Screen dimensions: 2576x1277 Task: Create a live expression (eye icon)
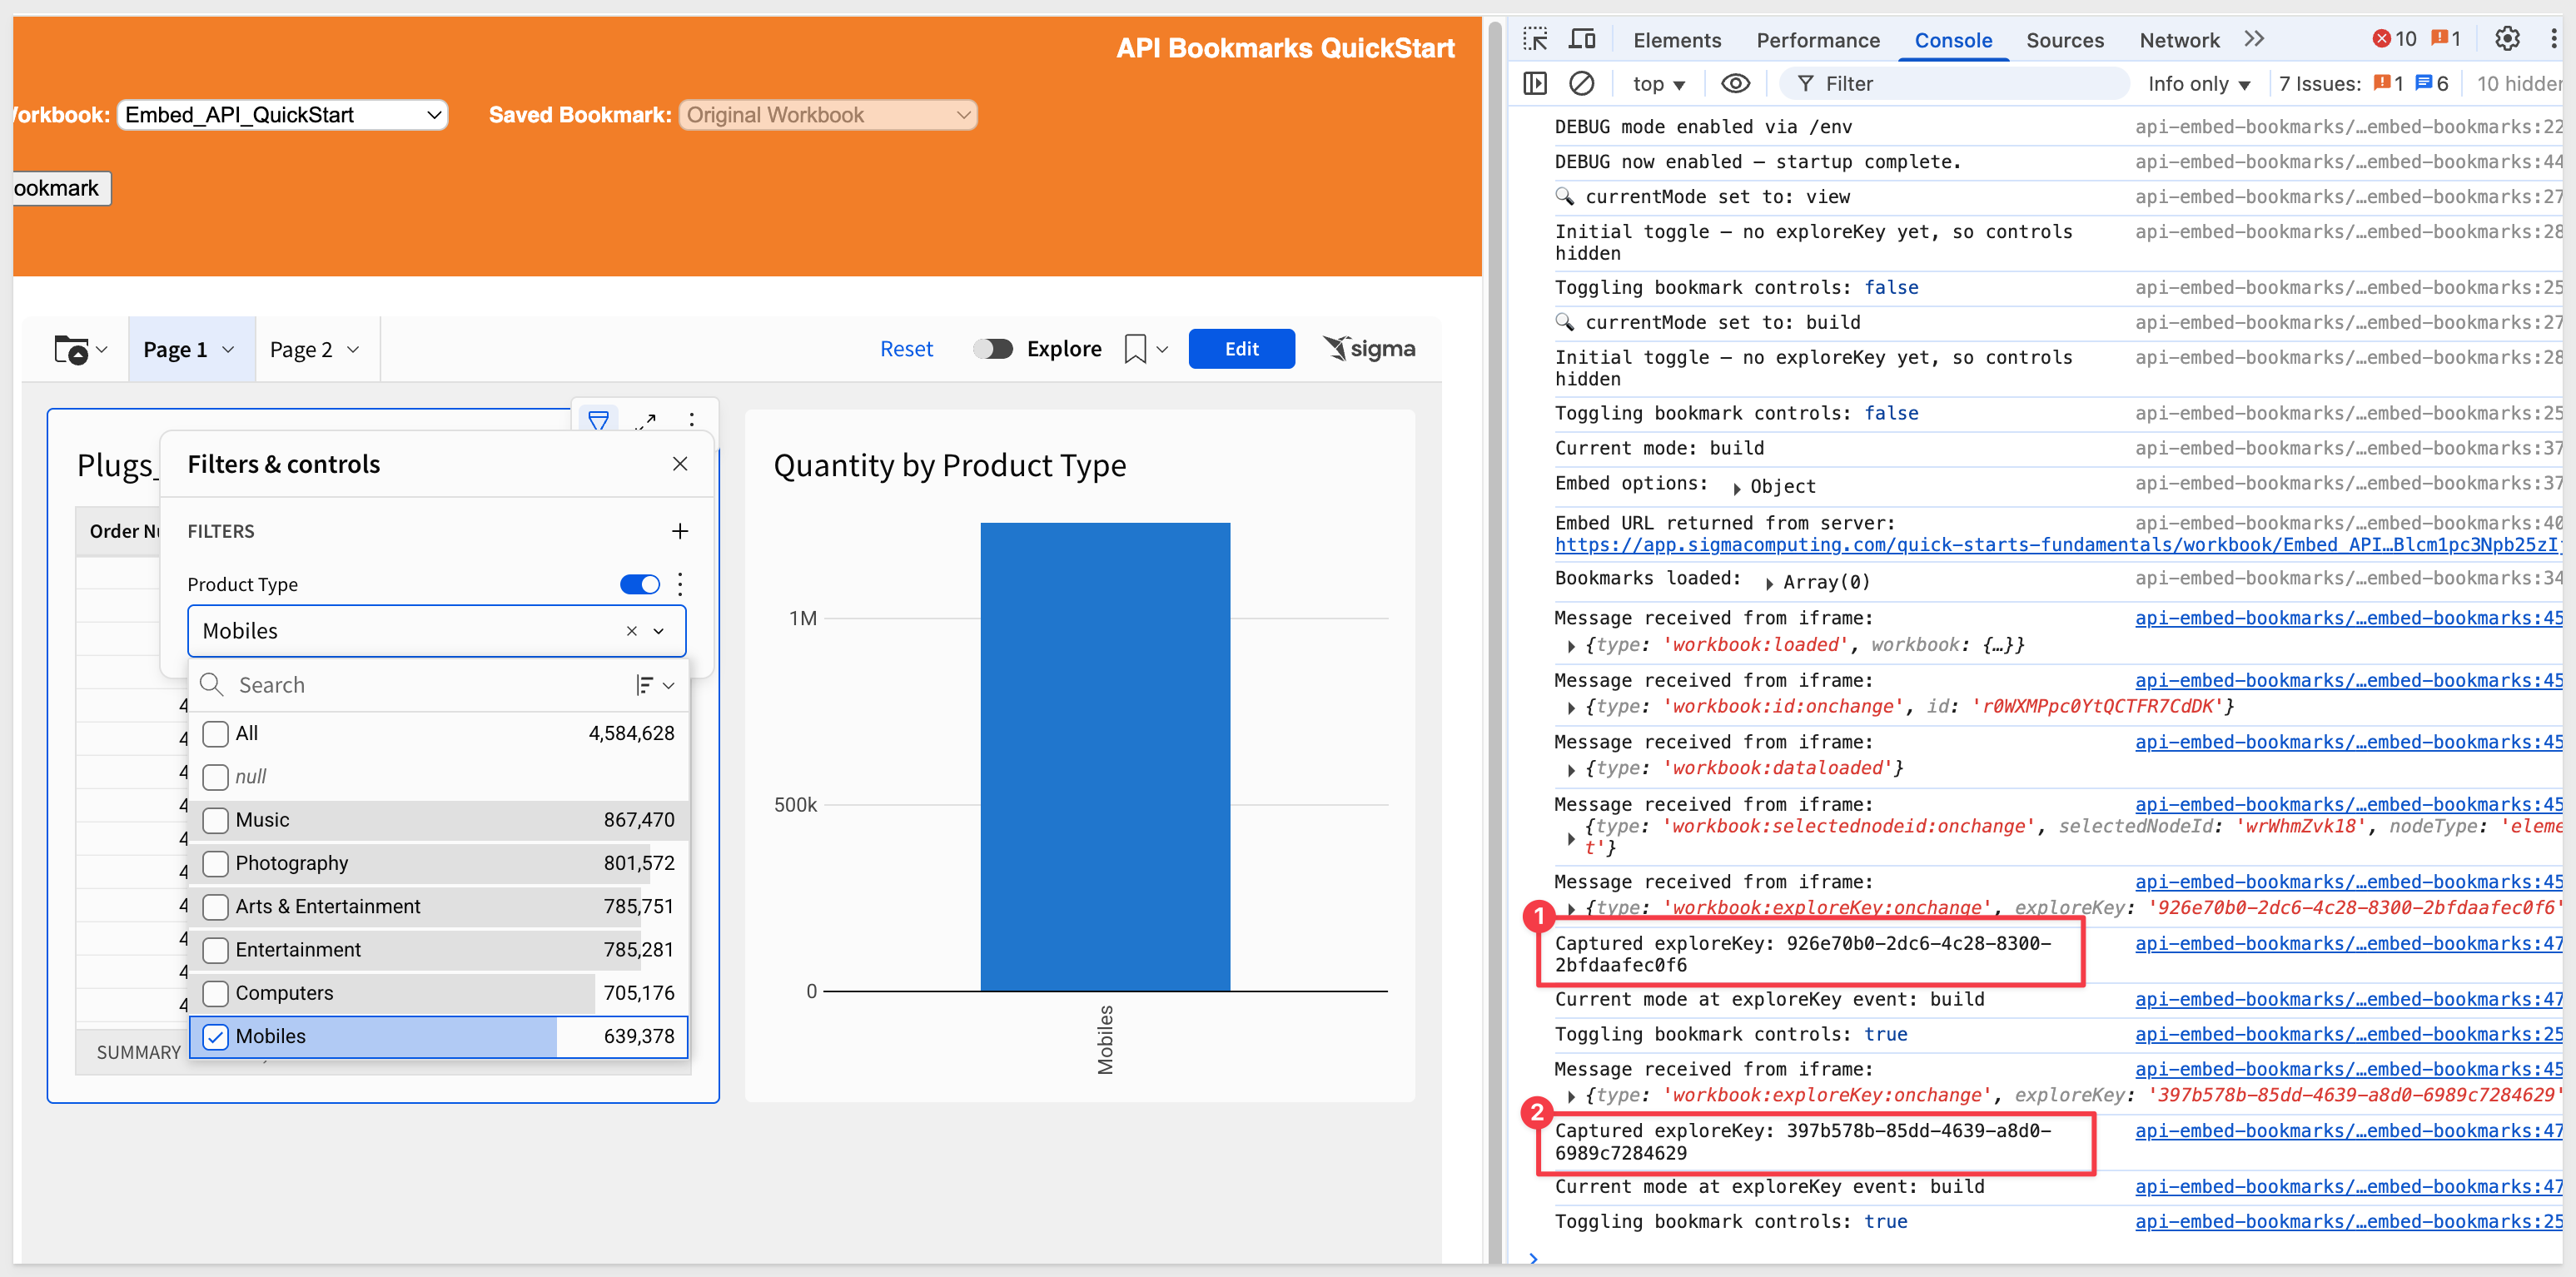click(1735, 84)
